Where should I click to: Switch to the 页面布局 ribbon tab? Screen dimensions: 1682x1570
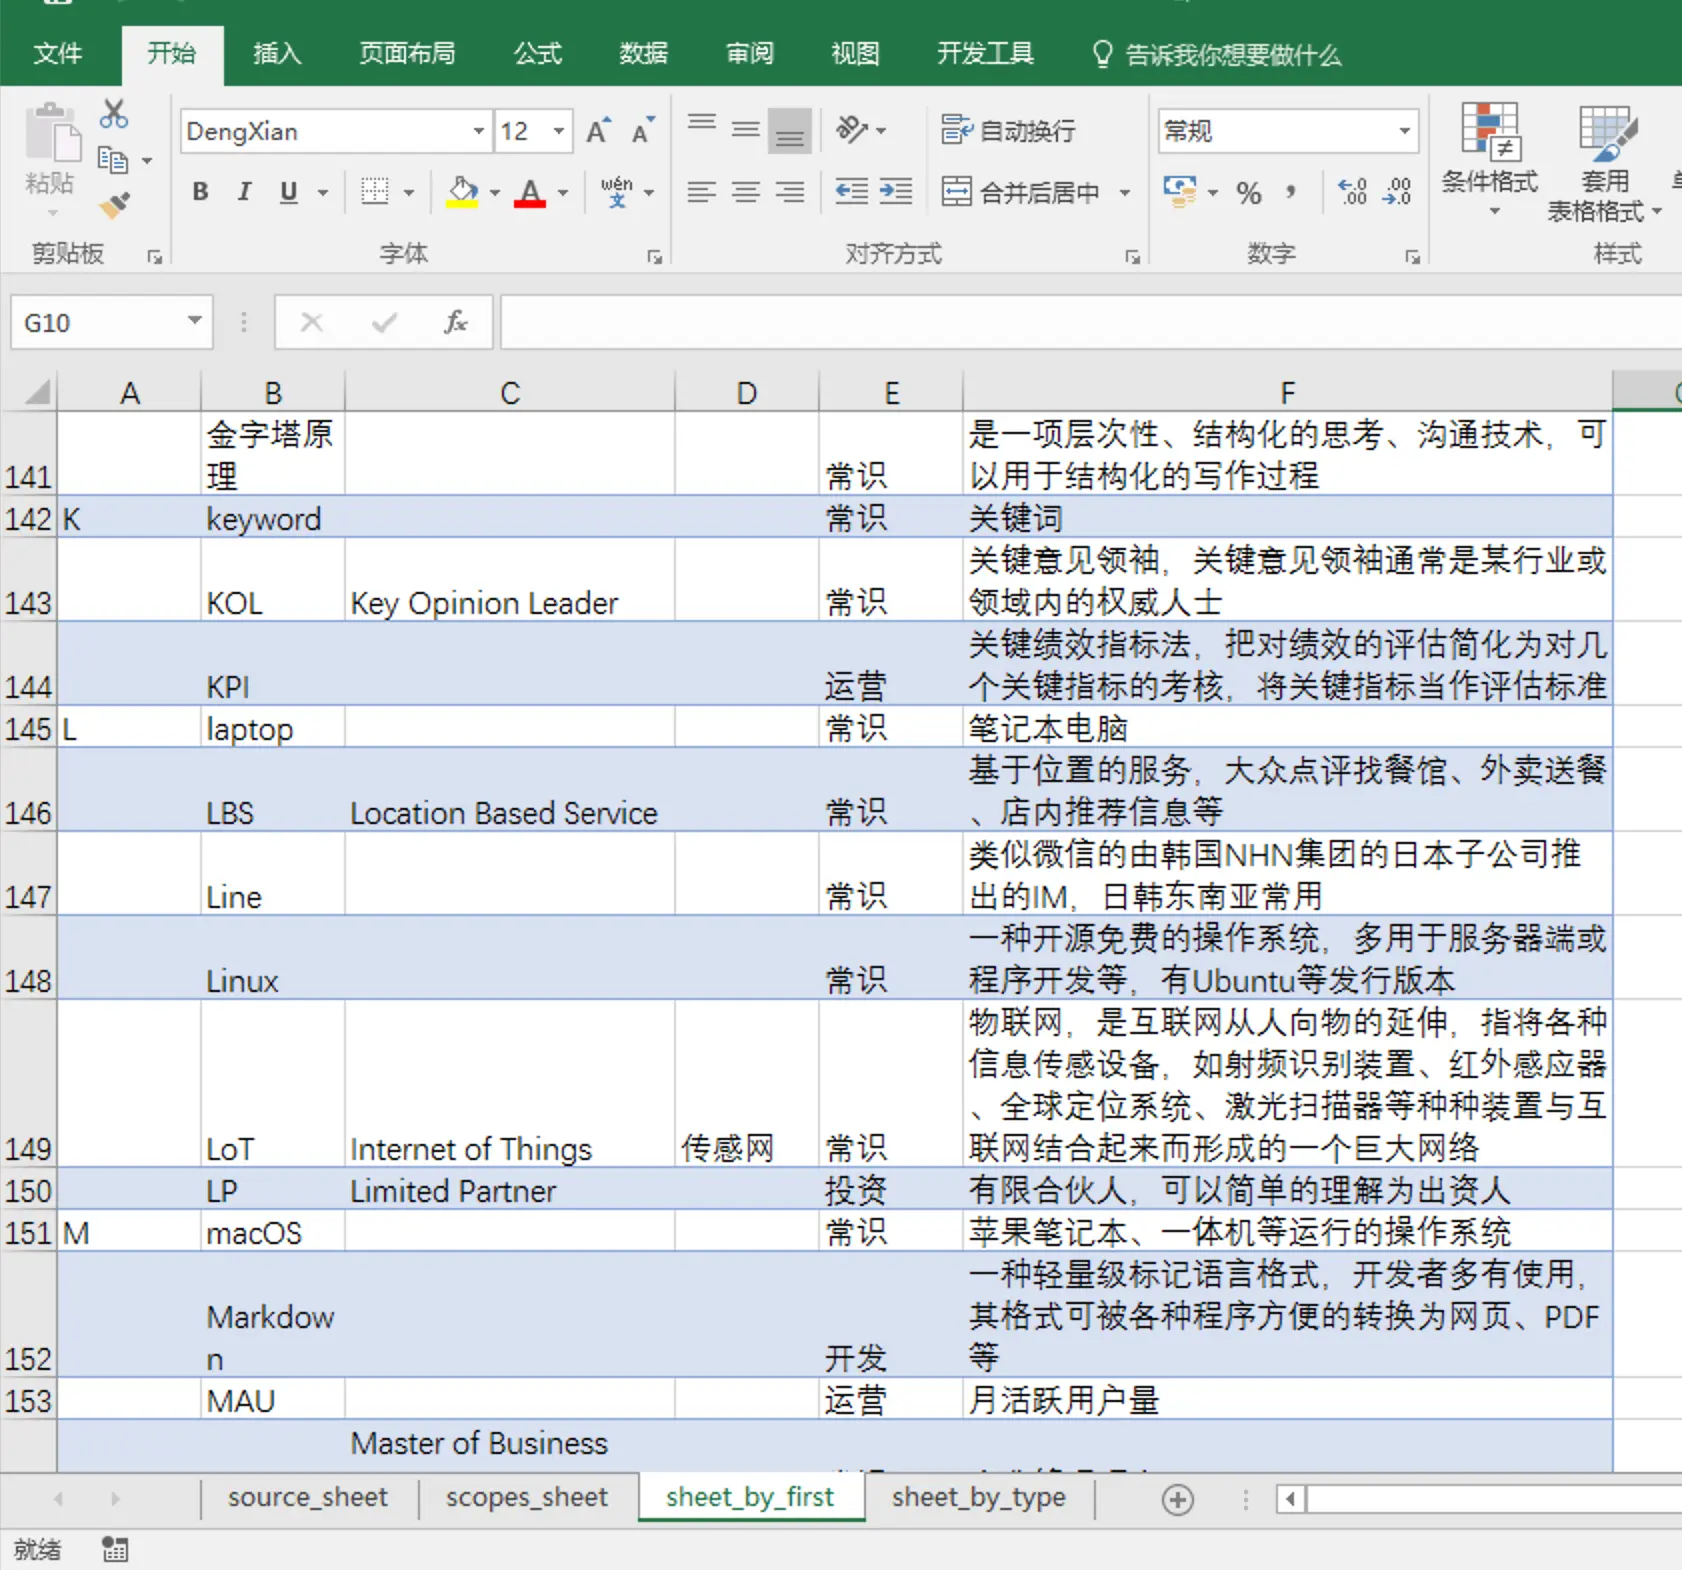(407, 53)
